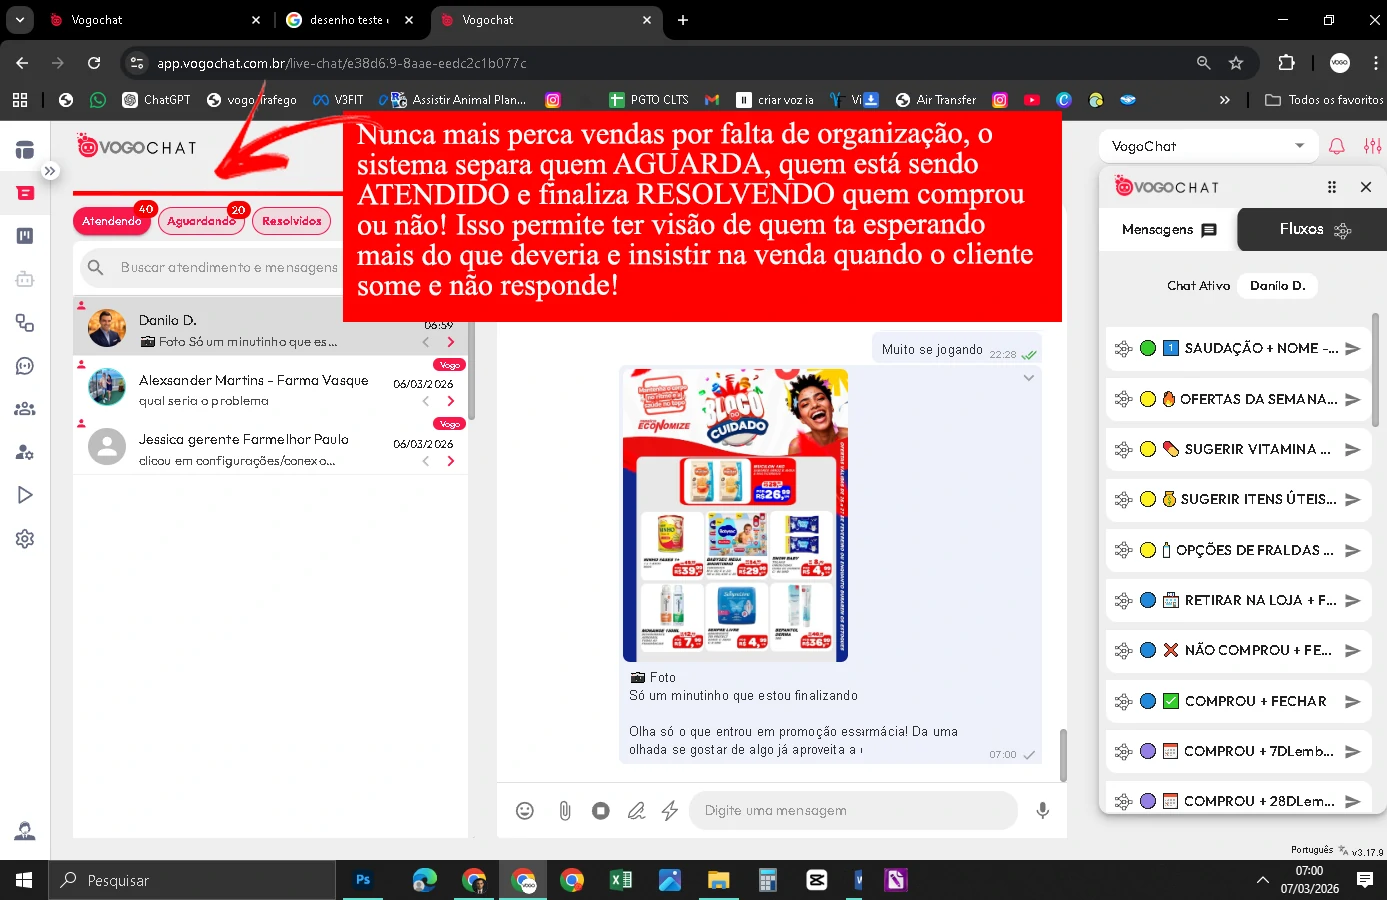Open the notifications bell icon

tap(1336, 146)
